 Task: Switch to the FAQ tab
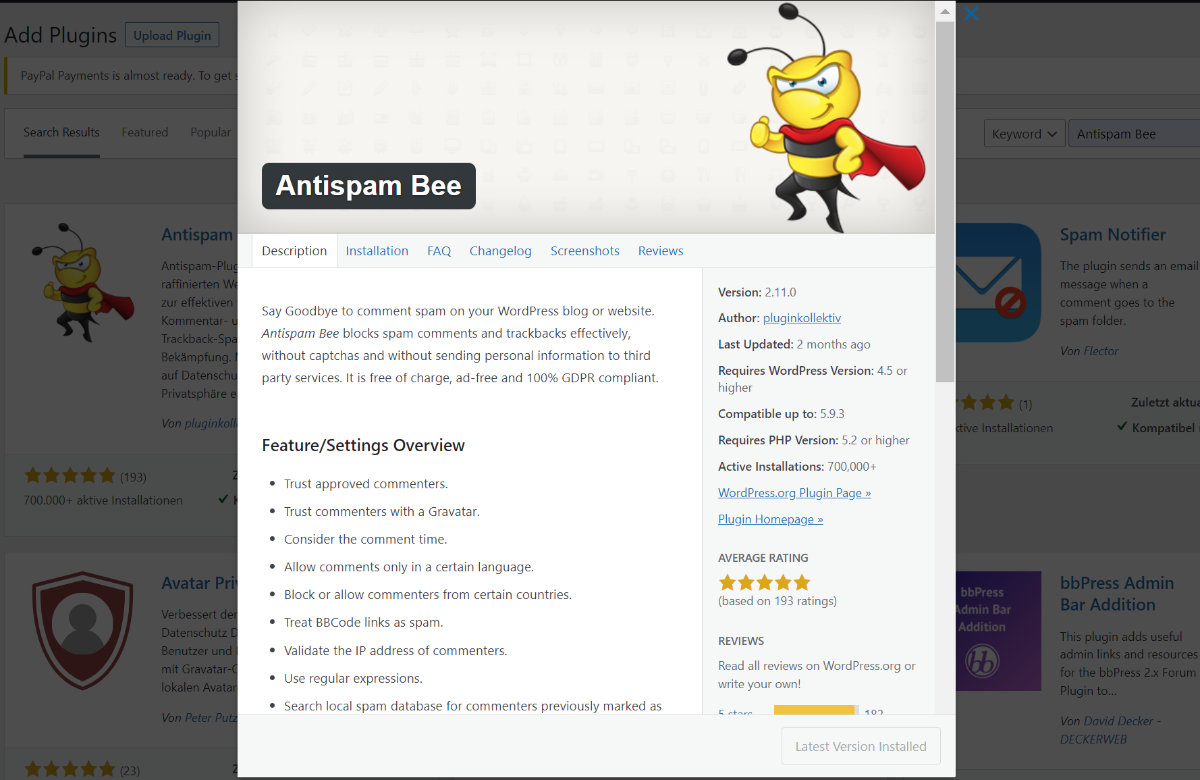point(439,251)
